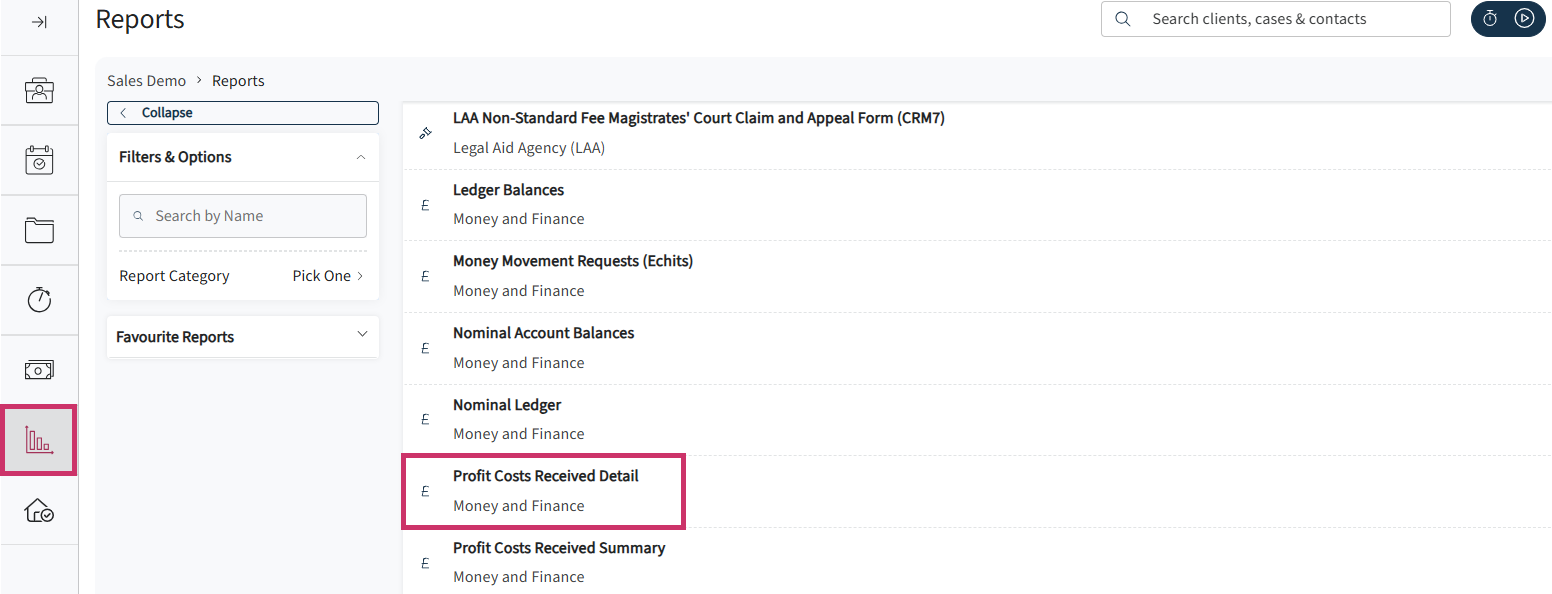Open the folder icon in sidebar
Screen dimensions: 1552x594
[39, 230]
